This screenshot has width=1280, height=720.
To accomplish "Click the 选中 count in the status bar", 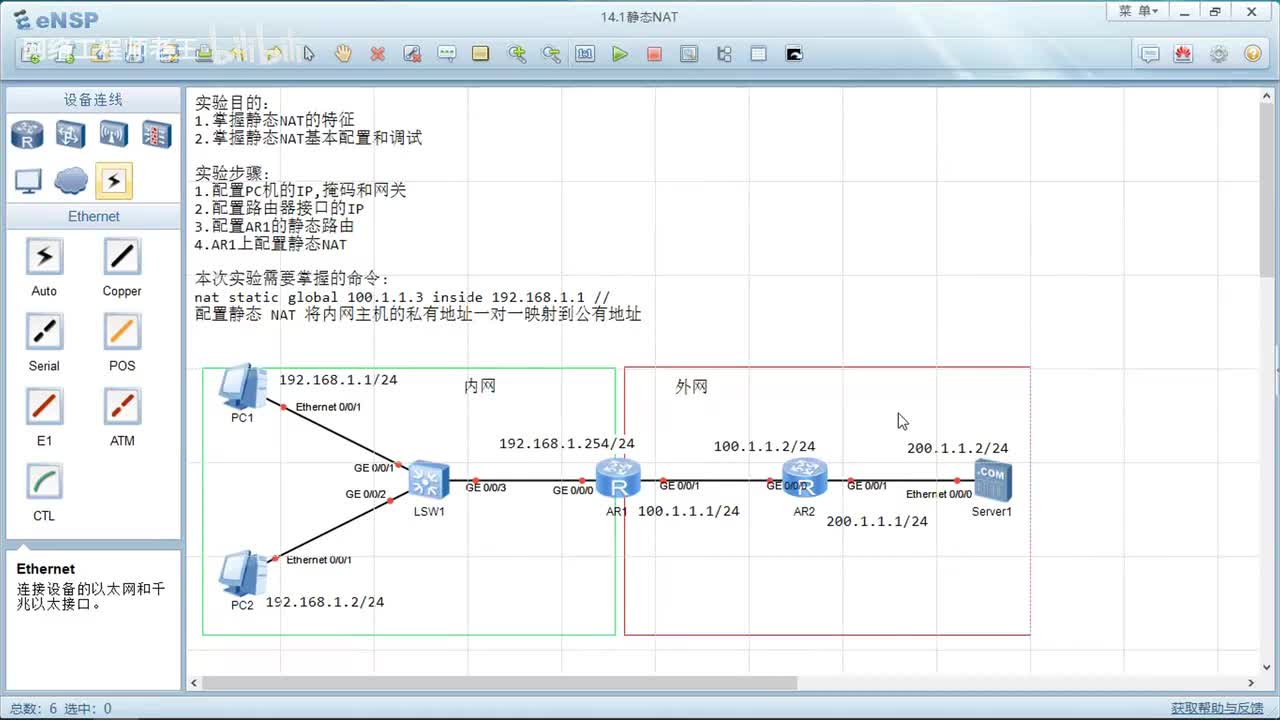I will click(88, 709).
